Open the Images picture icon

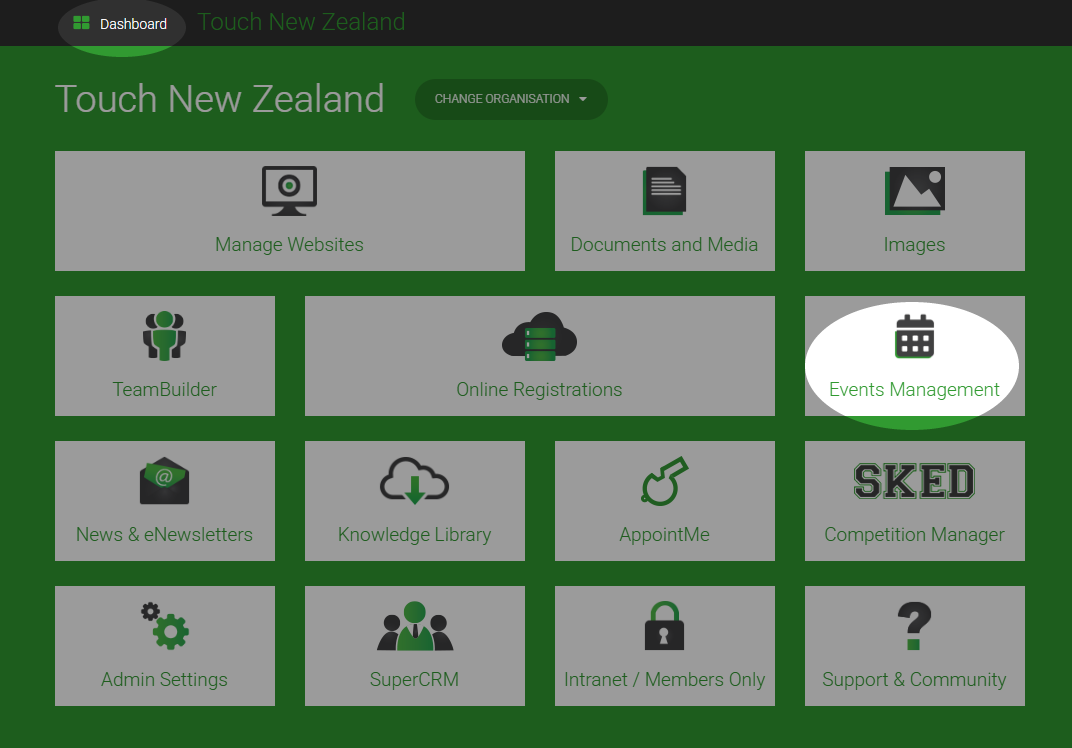(x=915, y=191)
